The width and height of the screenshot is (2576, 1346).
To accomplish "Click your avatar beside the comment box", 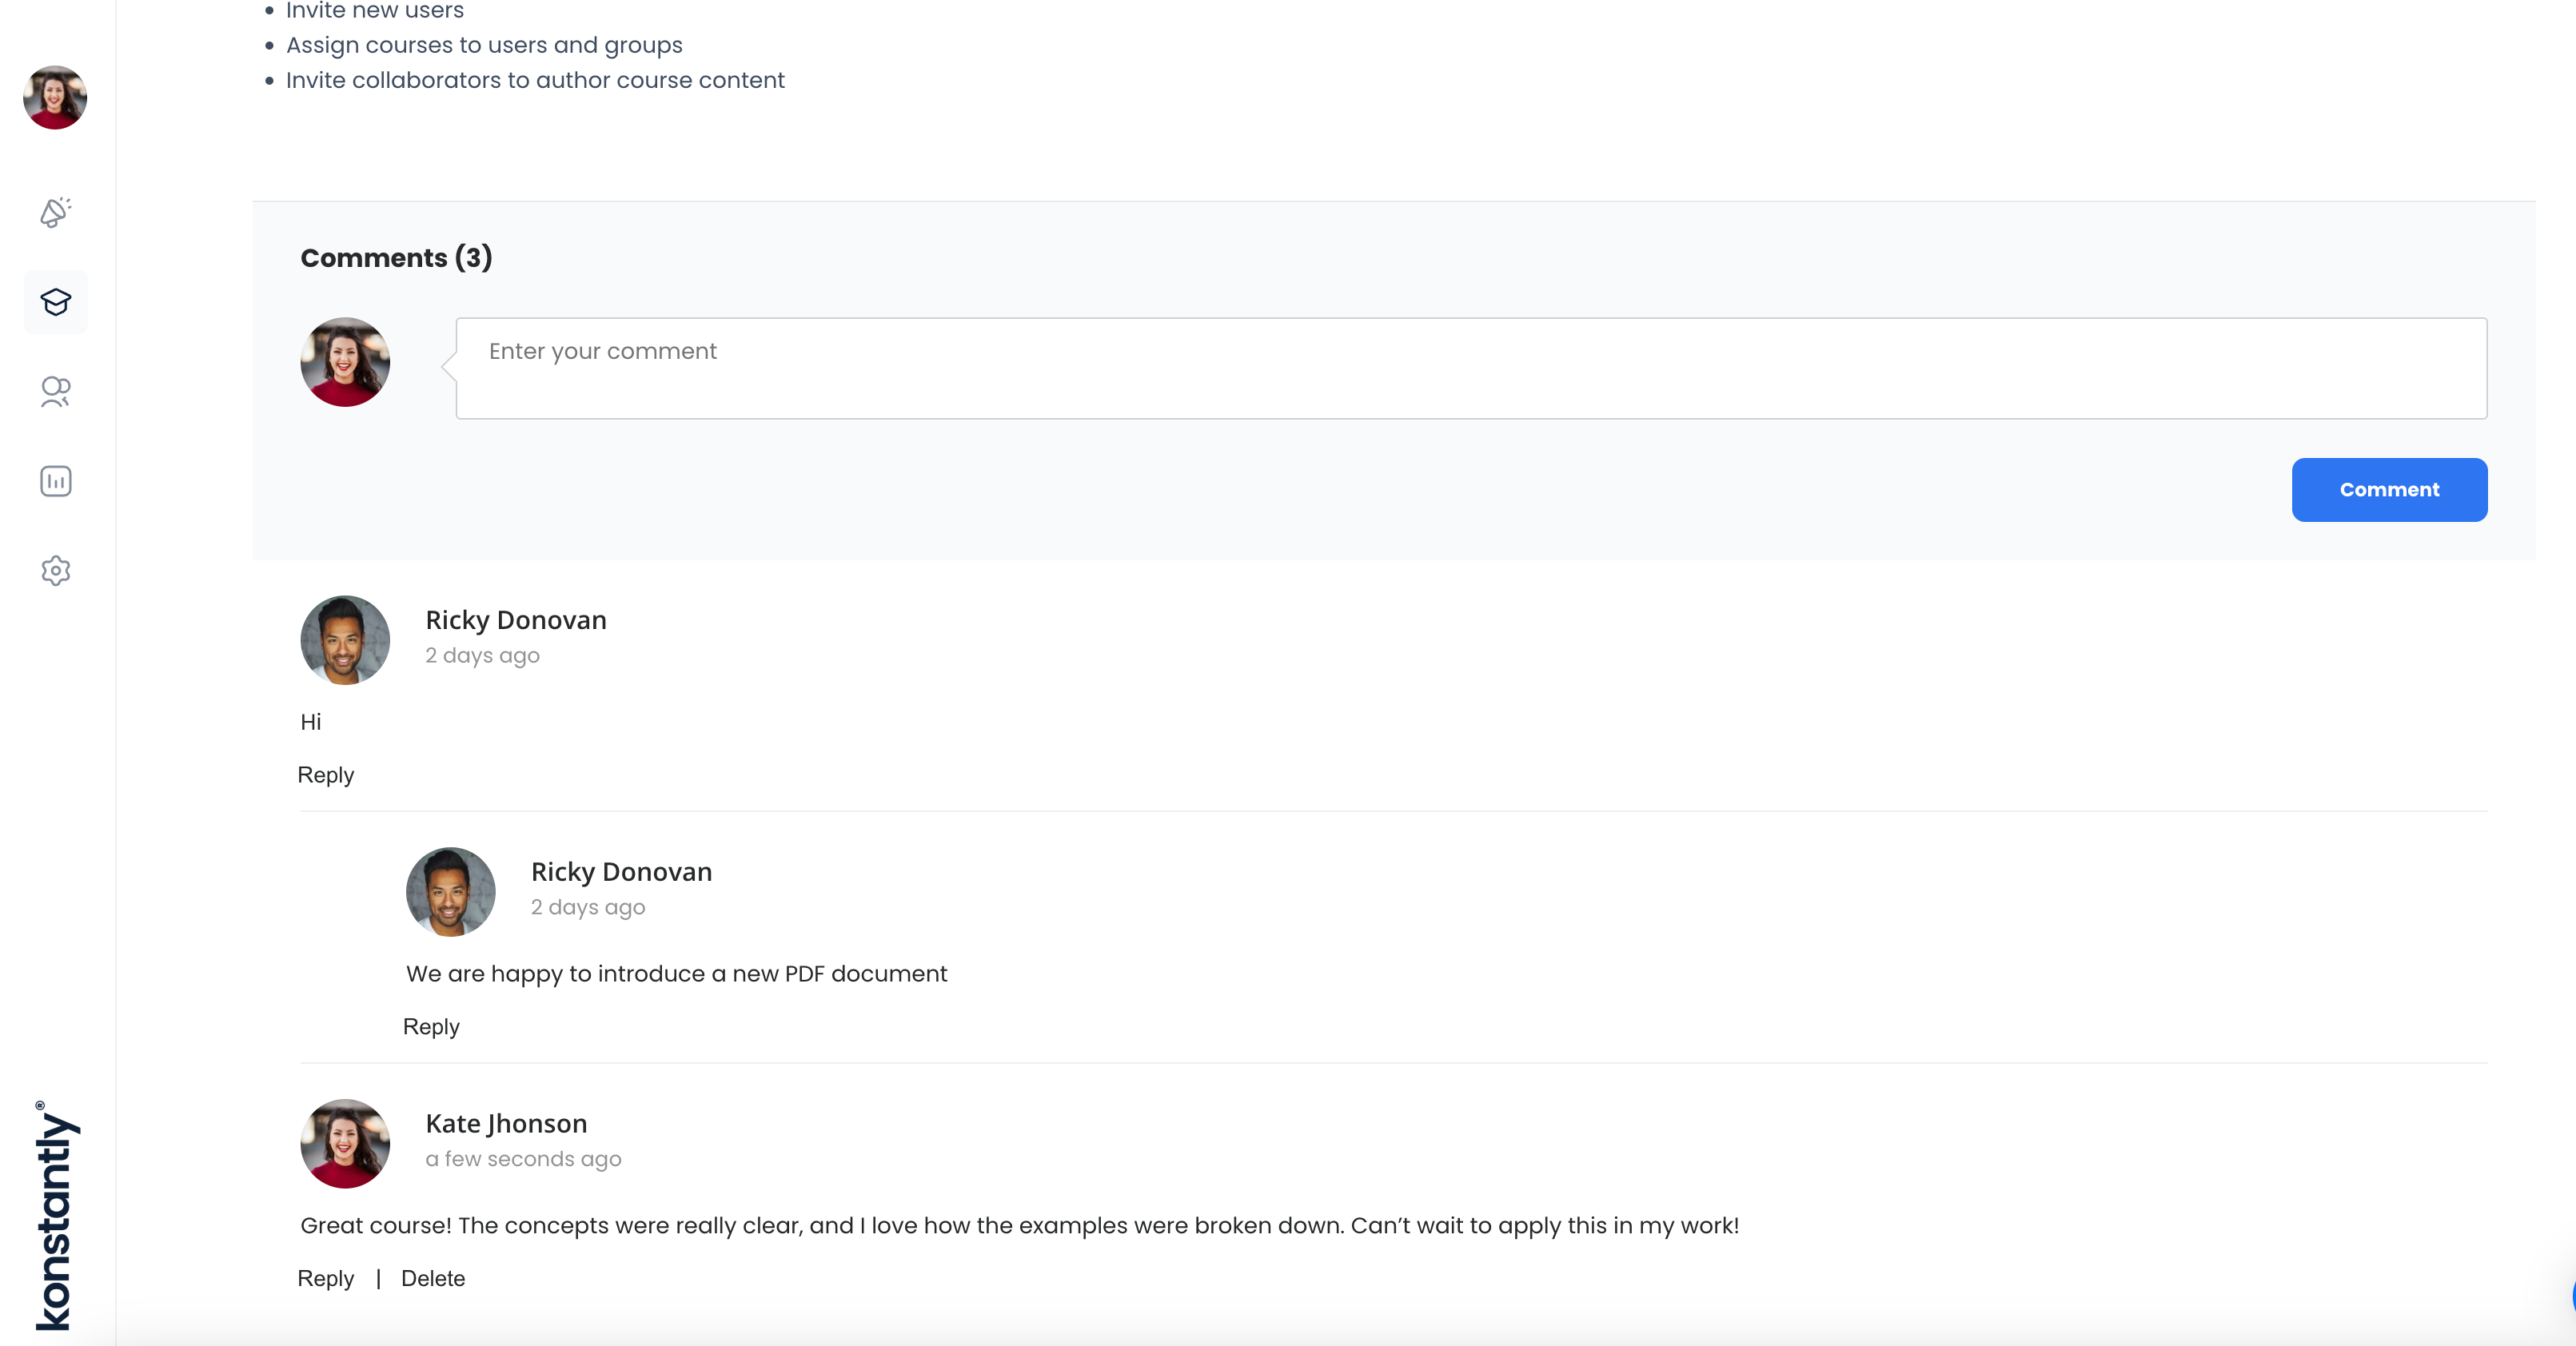I will click(x=345, y=362).
